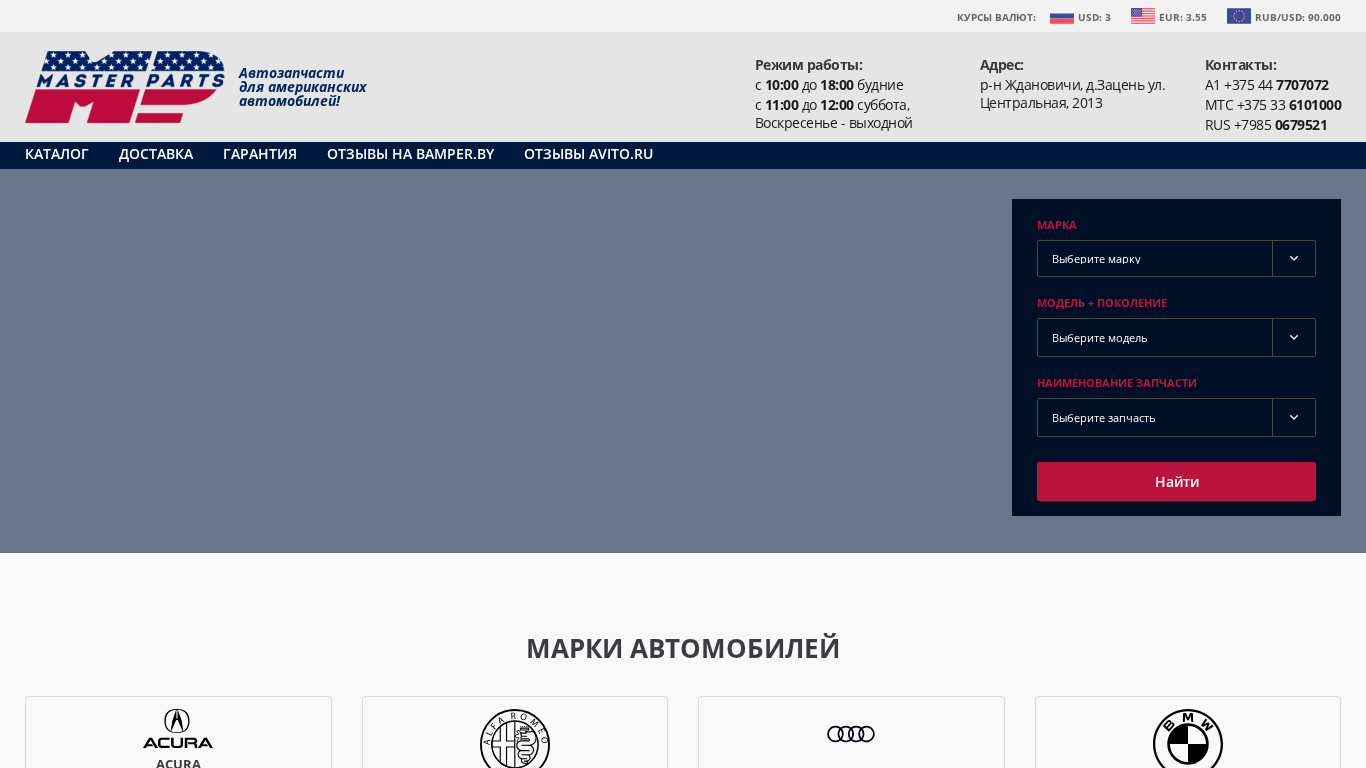Click the Воскресенье - выходной text
1366x768 pixels.
[834, 123]
